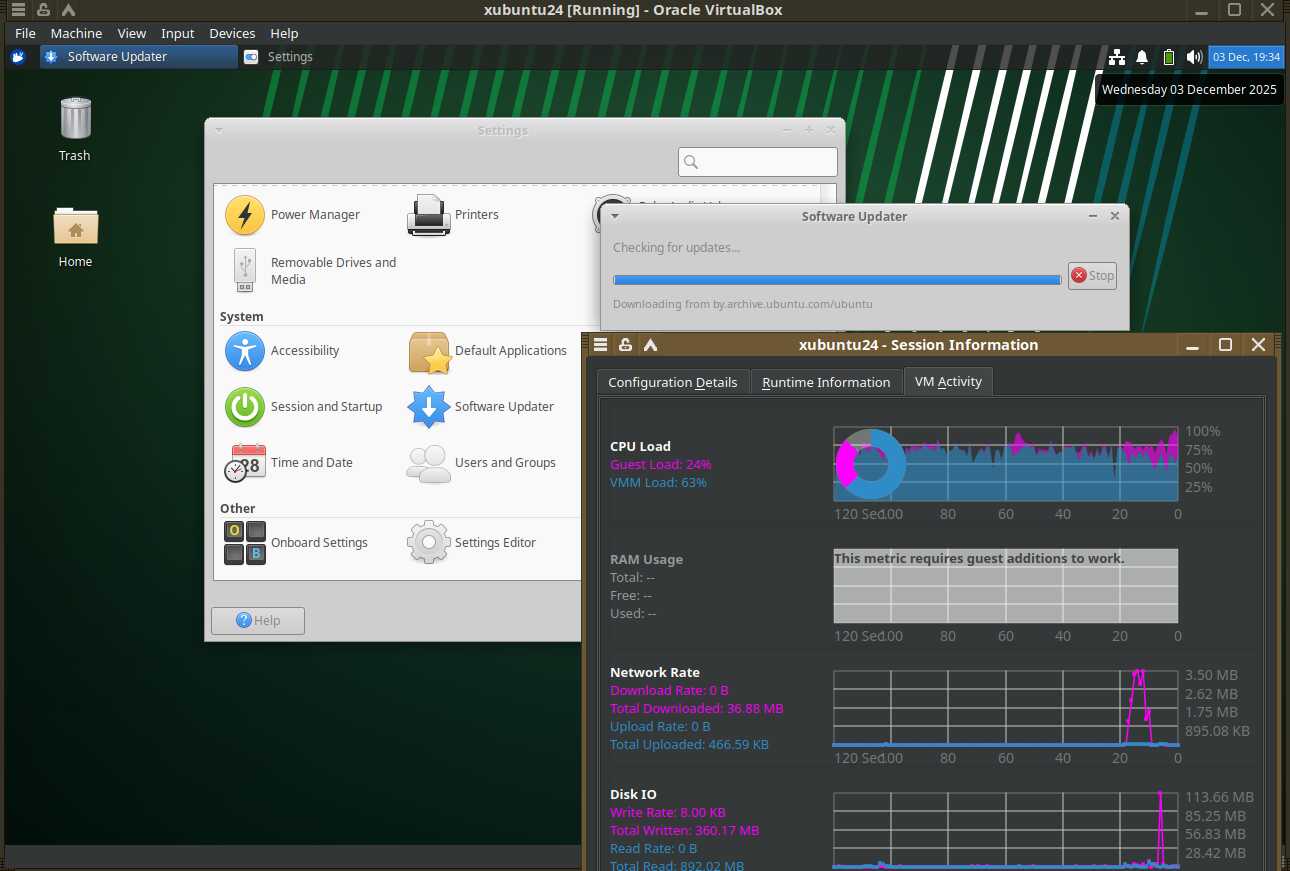Click the "Other" section heading in Settings
1290x871 pixels.
click(x=238, y=509)
